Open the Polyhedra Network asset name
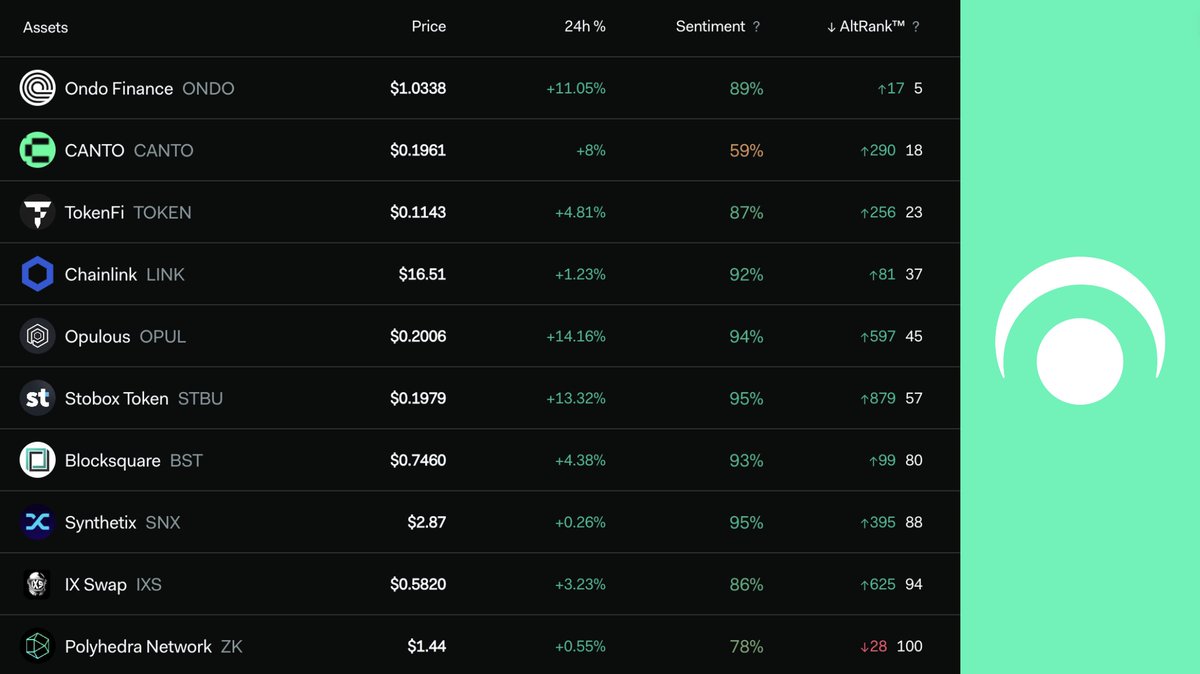 (x=138, y=646)
